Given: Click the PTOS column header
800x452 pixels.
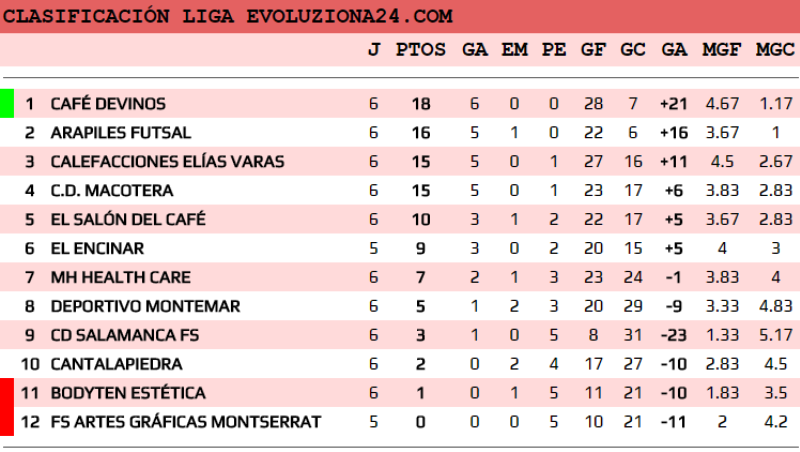Looking at the screenshot, I should [421, 49].
